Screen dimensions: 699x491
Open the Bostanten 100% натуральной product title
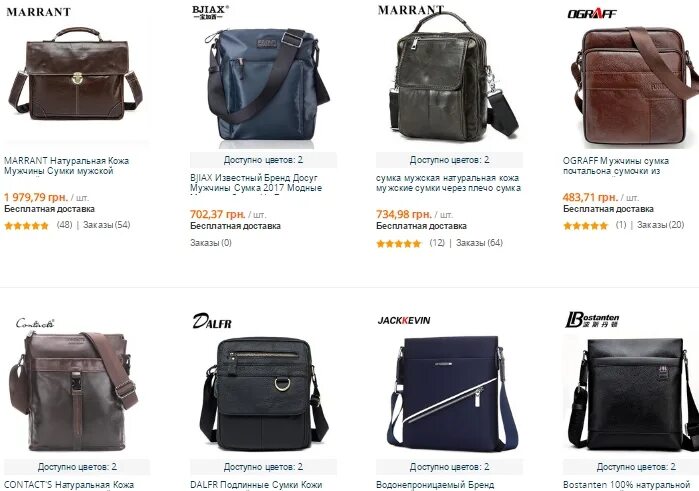[626, 485]
